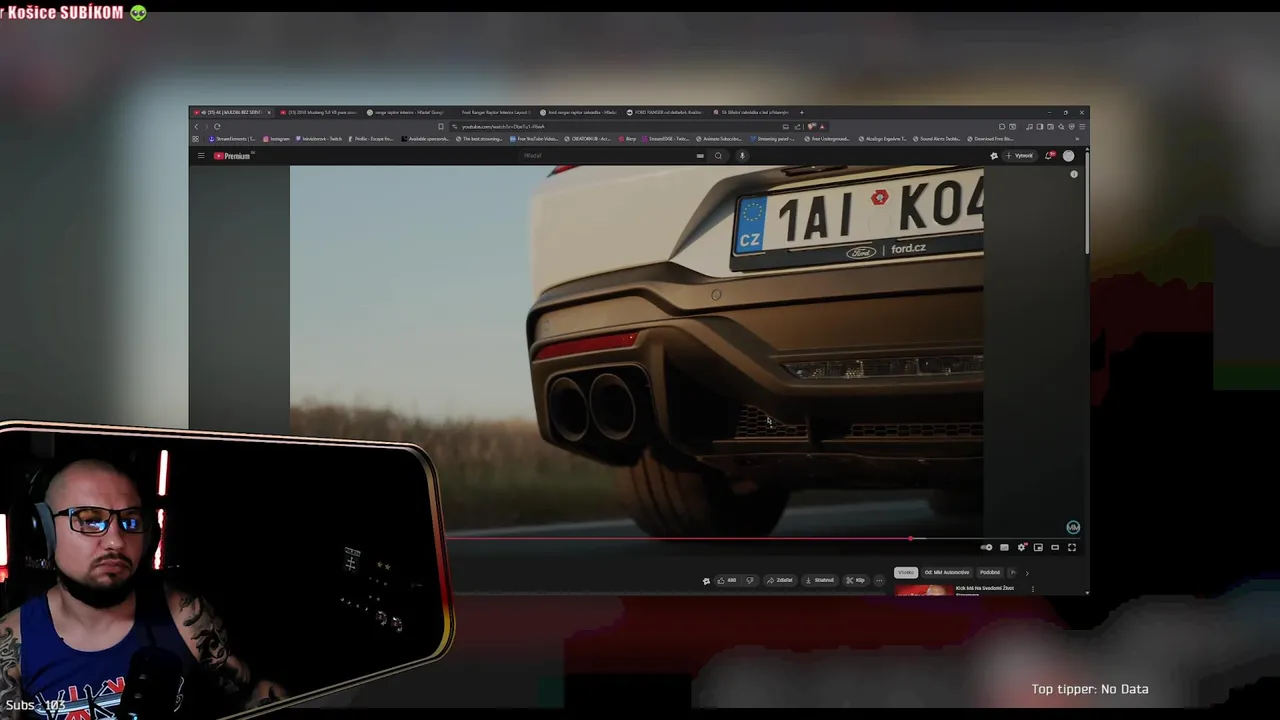The image size is (1280, 720).
Task: Close the active YouTube tab
Action: [x=269, y=112]
